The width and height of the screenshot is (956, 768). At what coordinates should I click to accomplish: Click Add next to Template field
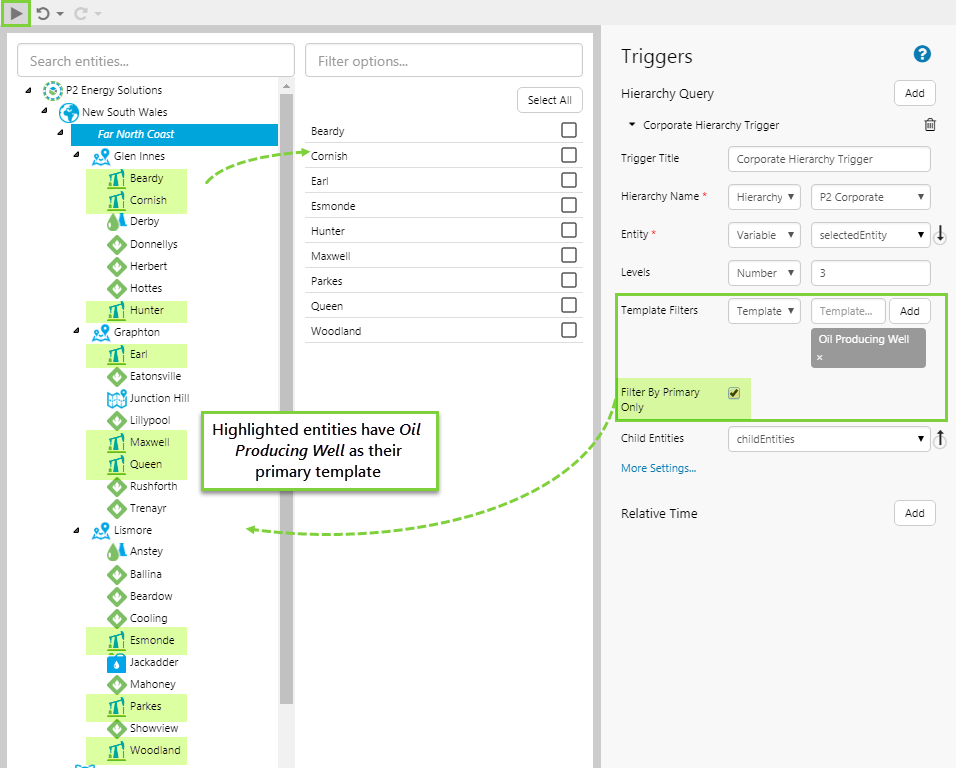(910, 311)
